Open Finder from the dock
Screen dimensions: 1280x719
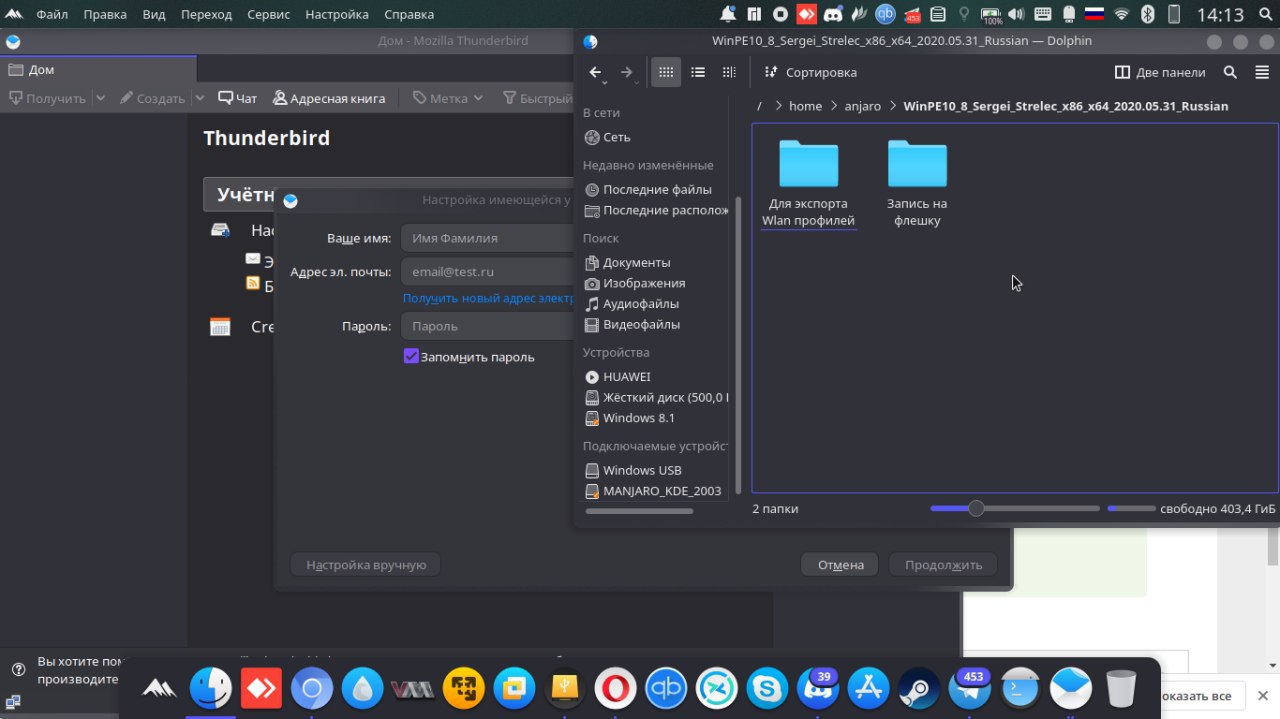point(212,688)
